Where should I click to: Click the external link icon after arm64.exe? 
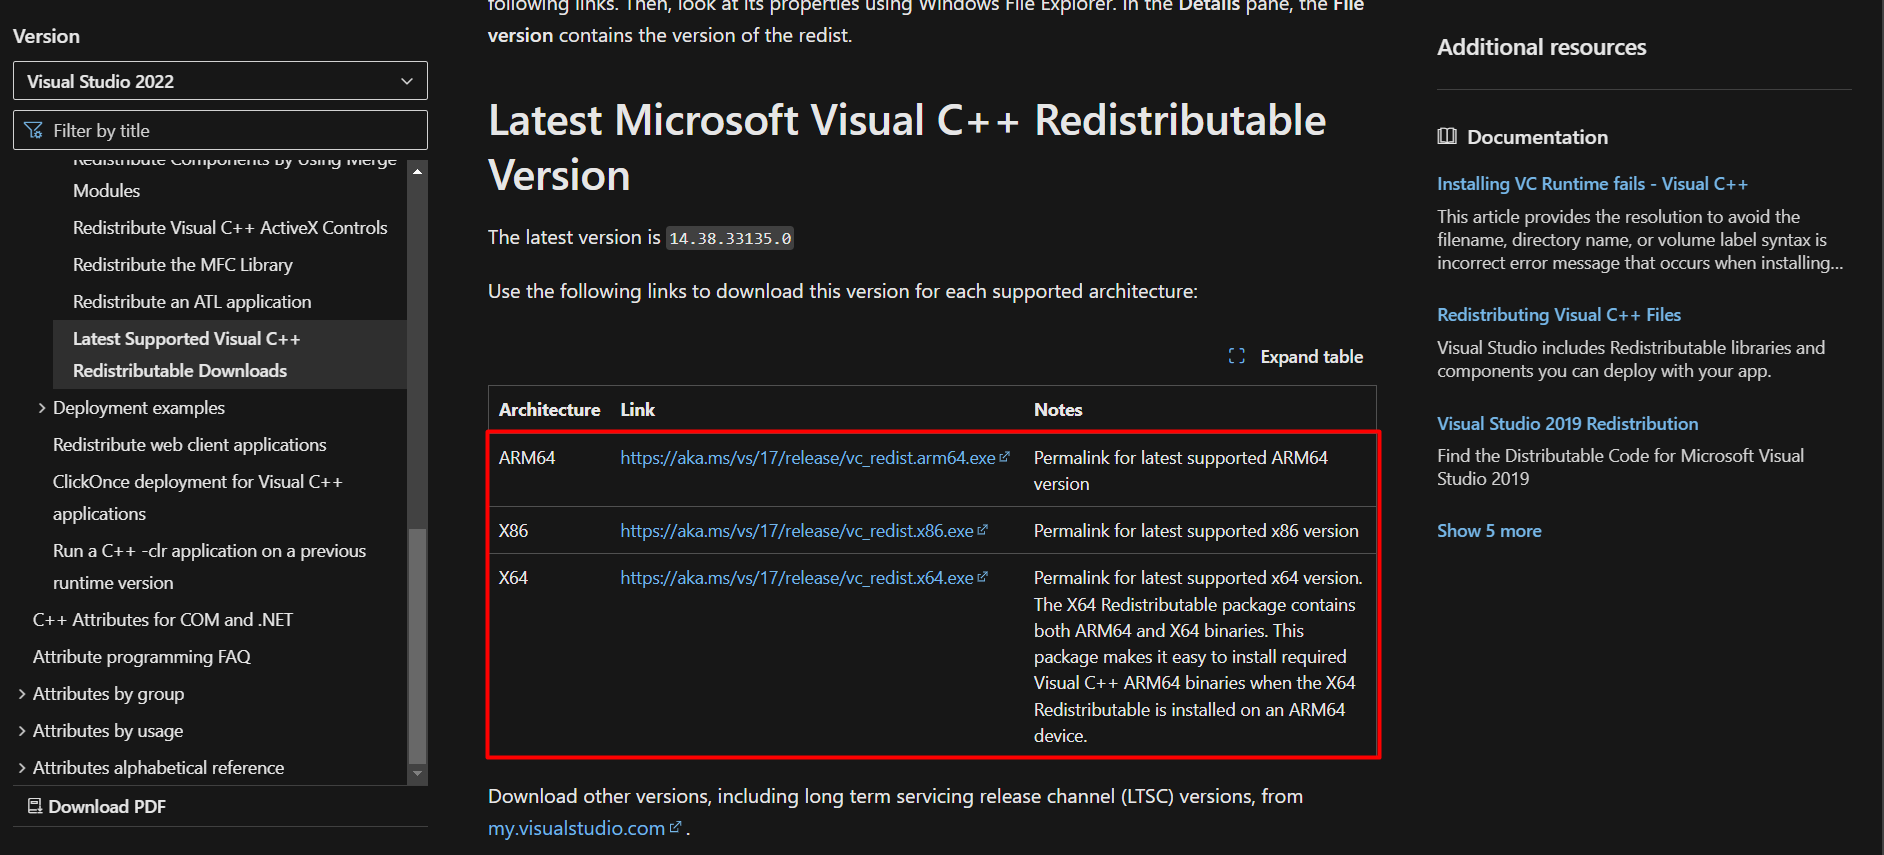(x=1004, y=457)
